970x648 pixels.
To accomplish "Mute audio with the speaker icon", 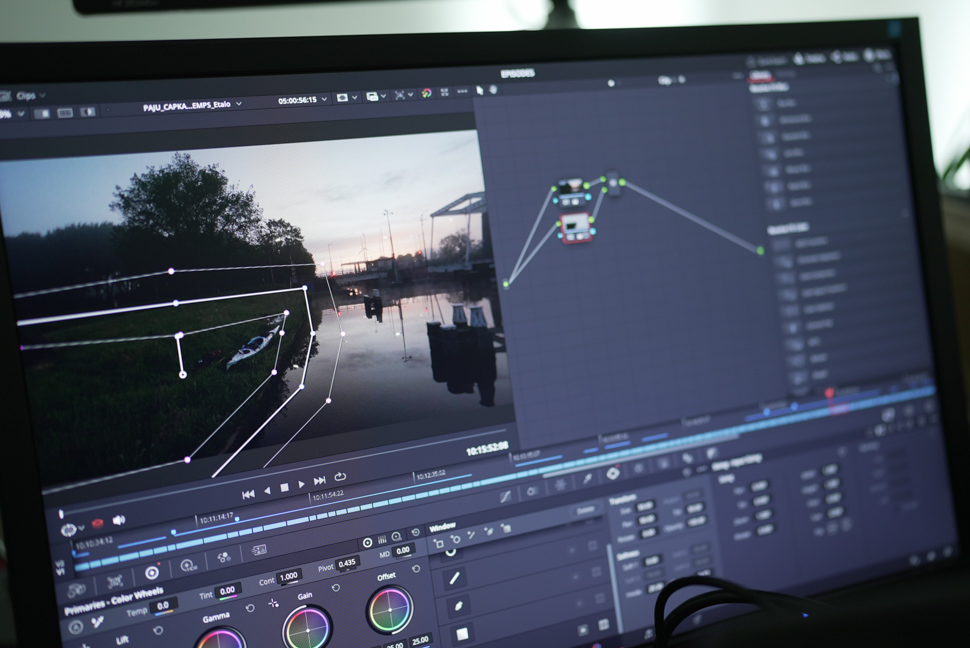I will [x=118, y=520].
